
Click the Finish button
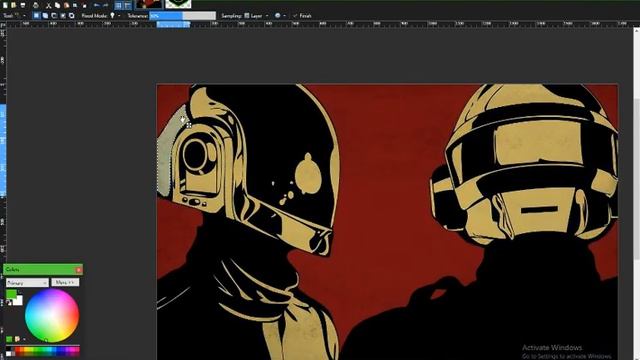pos(302,16)
